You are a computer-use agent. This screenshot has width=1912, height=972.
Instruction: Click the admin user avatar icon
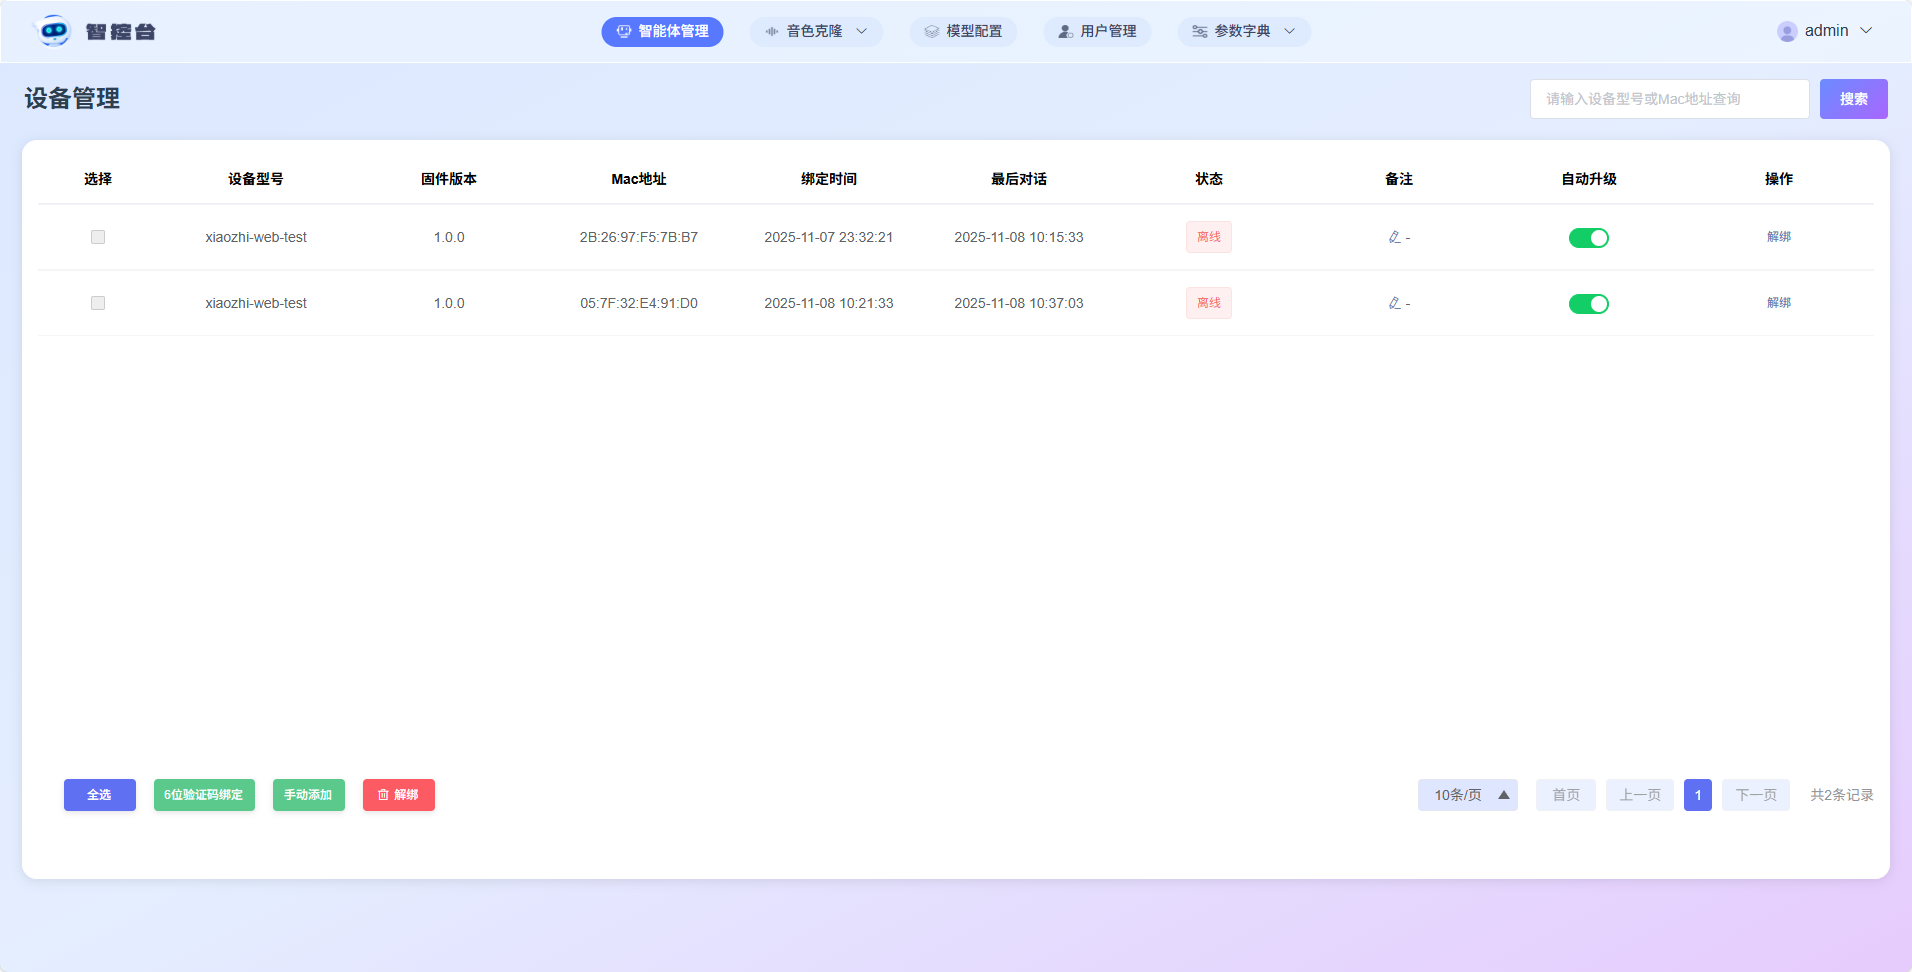pyautogui.click(x=1786, y=31)
